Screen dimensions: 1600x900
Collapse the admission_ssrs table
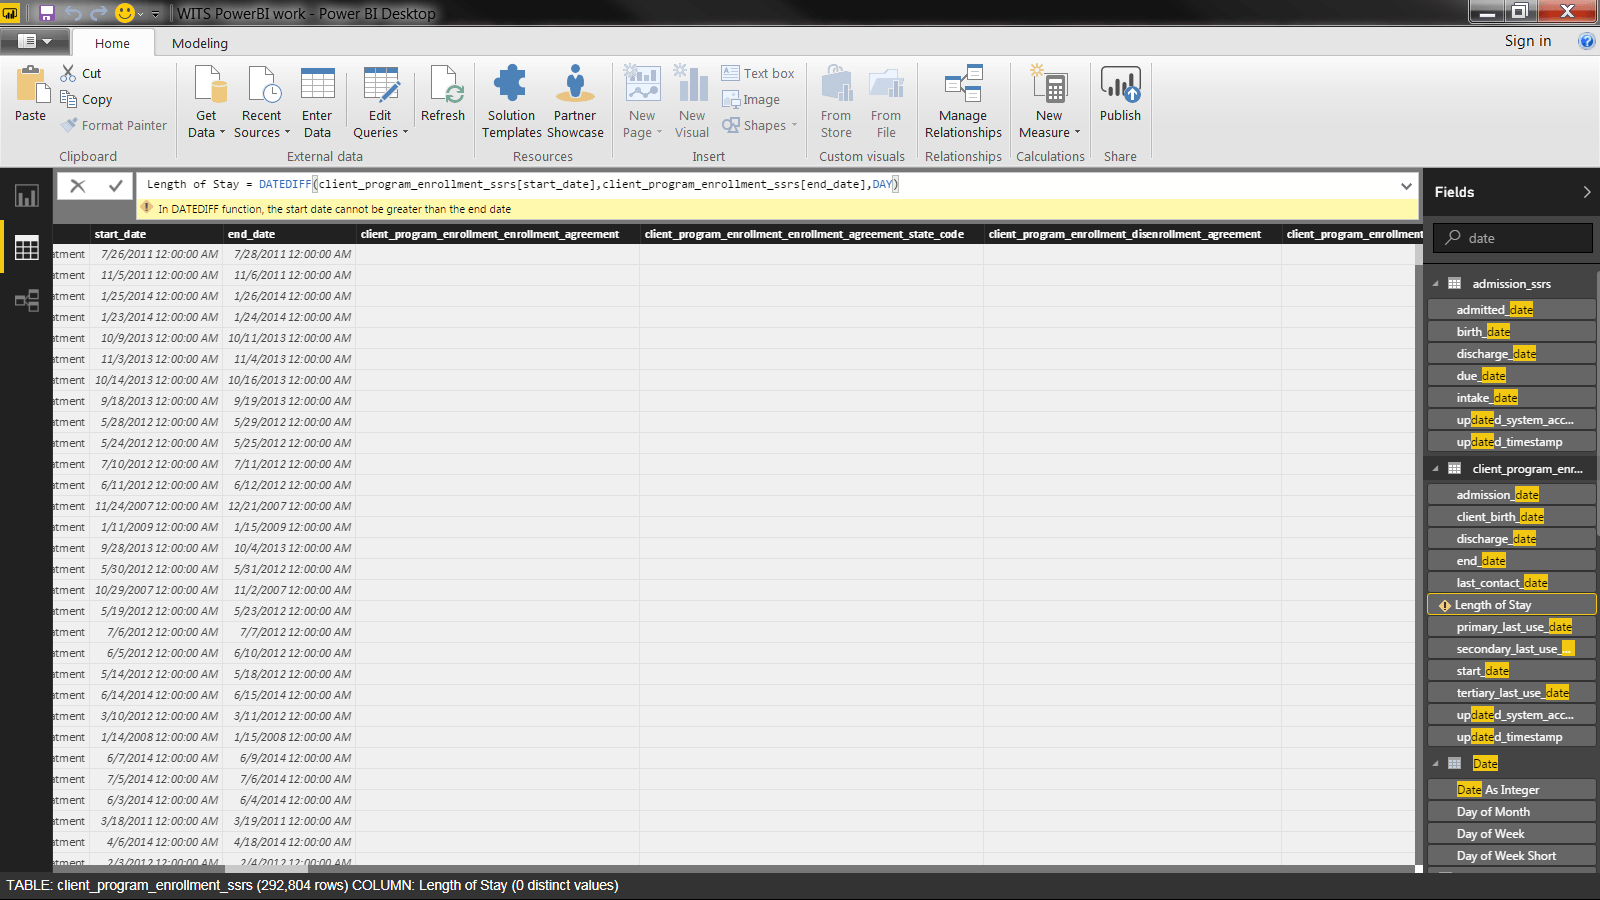(1436, 284)
